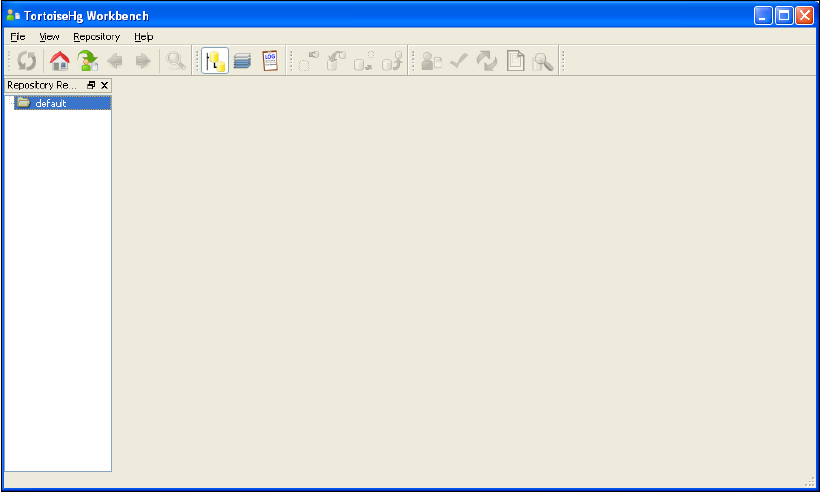The image size is (821, 493).
Task: Open the Repository menu
Action: 96,37
